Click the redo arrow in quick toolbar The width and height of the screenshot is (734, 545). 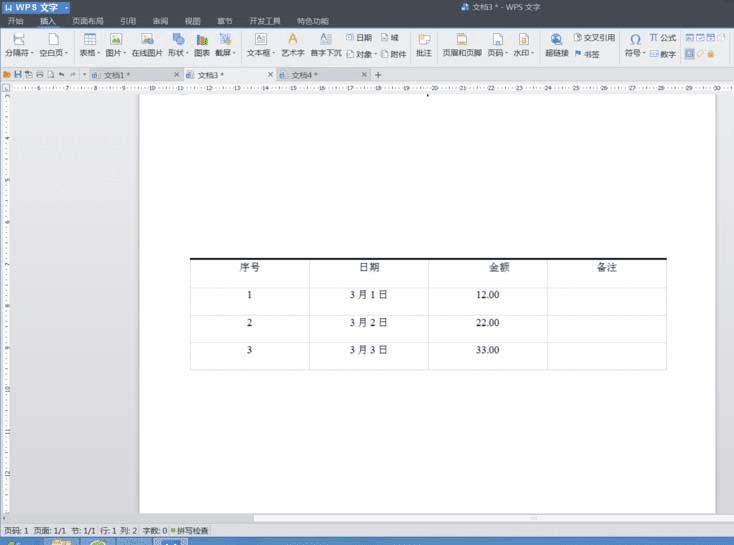pyautogui.click(x=73, y=74)
